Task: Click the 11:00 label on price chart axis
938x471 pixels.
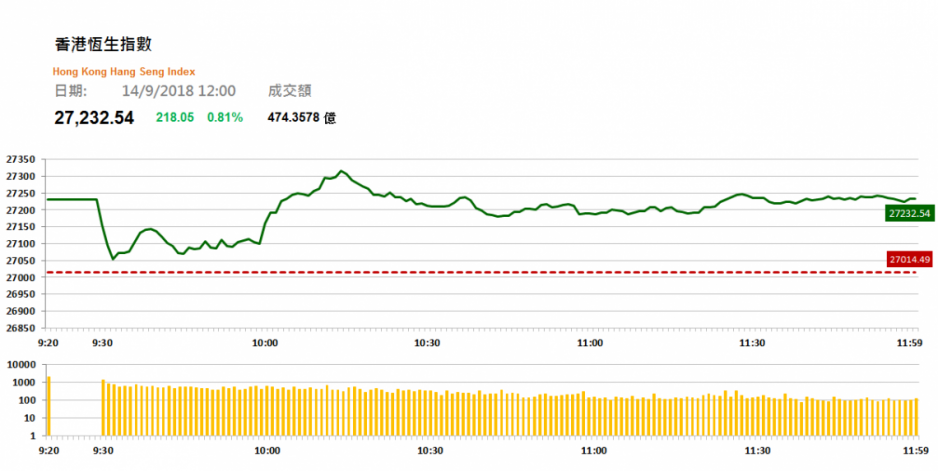Action: click(x=590, y=343)
